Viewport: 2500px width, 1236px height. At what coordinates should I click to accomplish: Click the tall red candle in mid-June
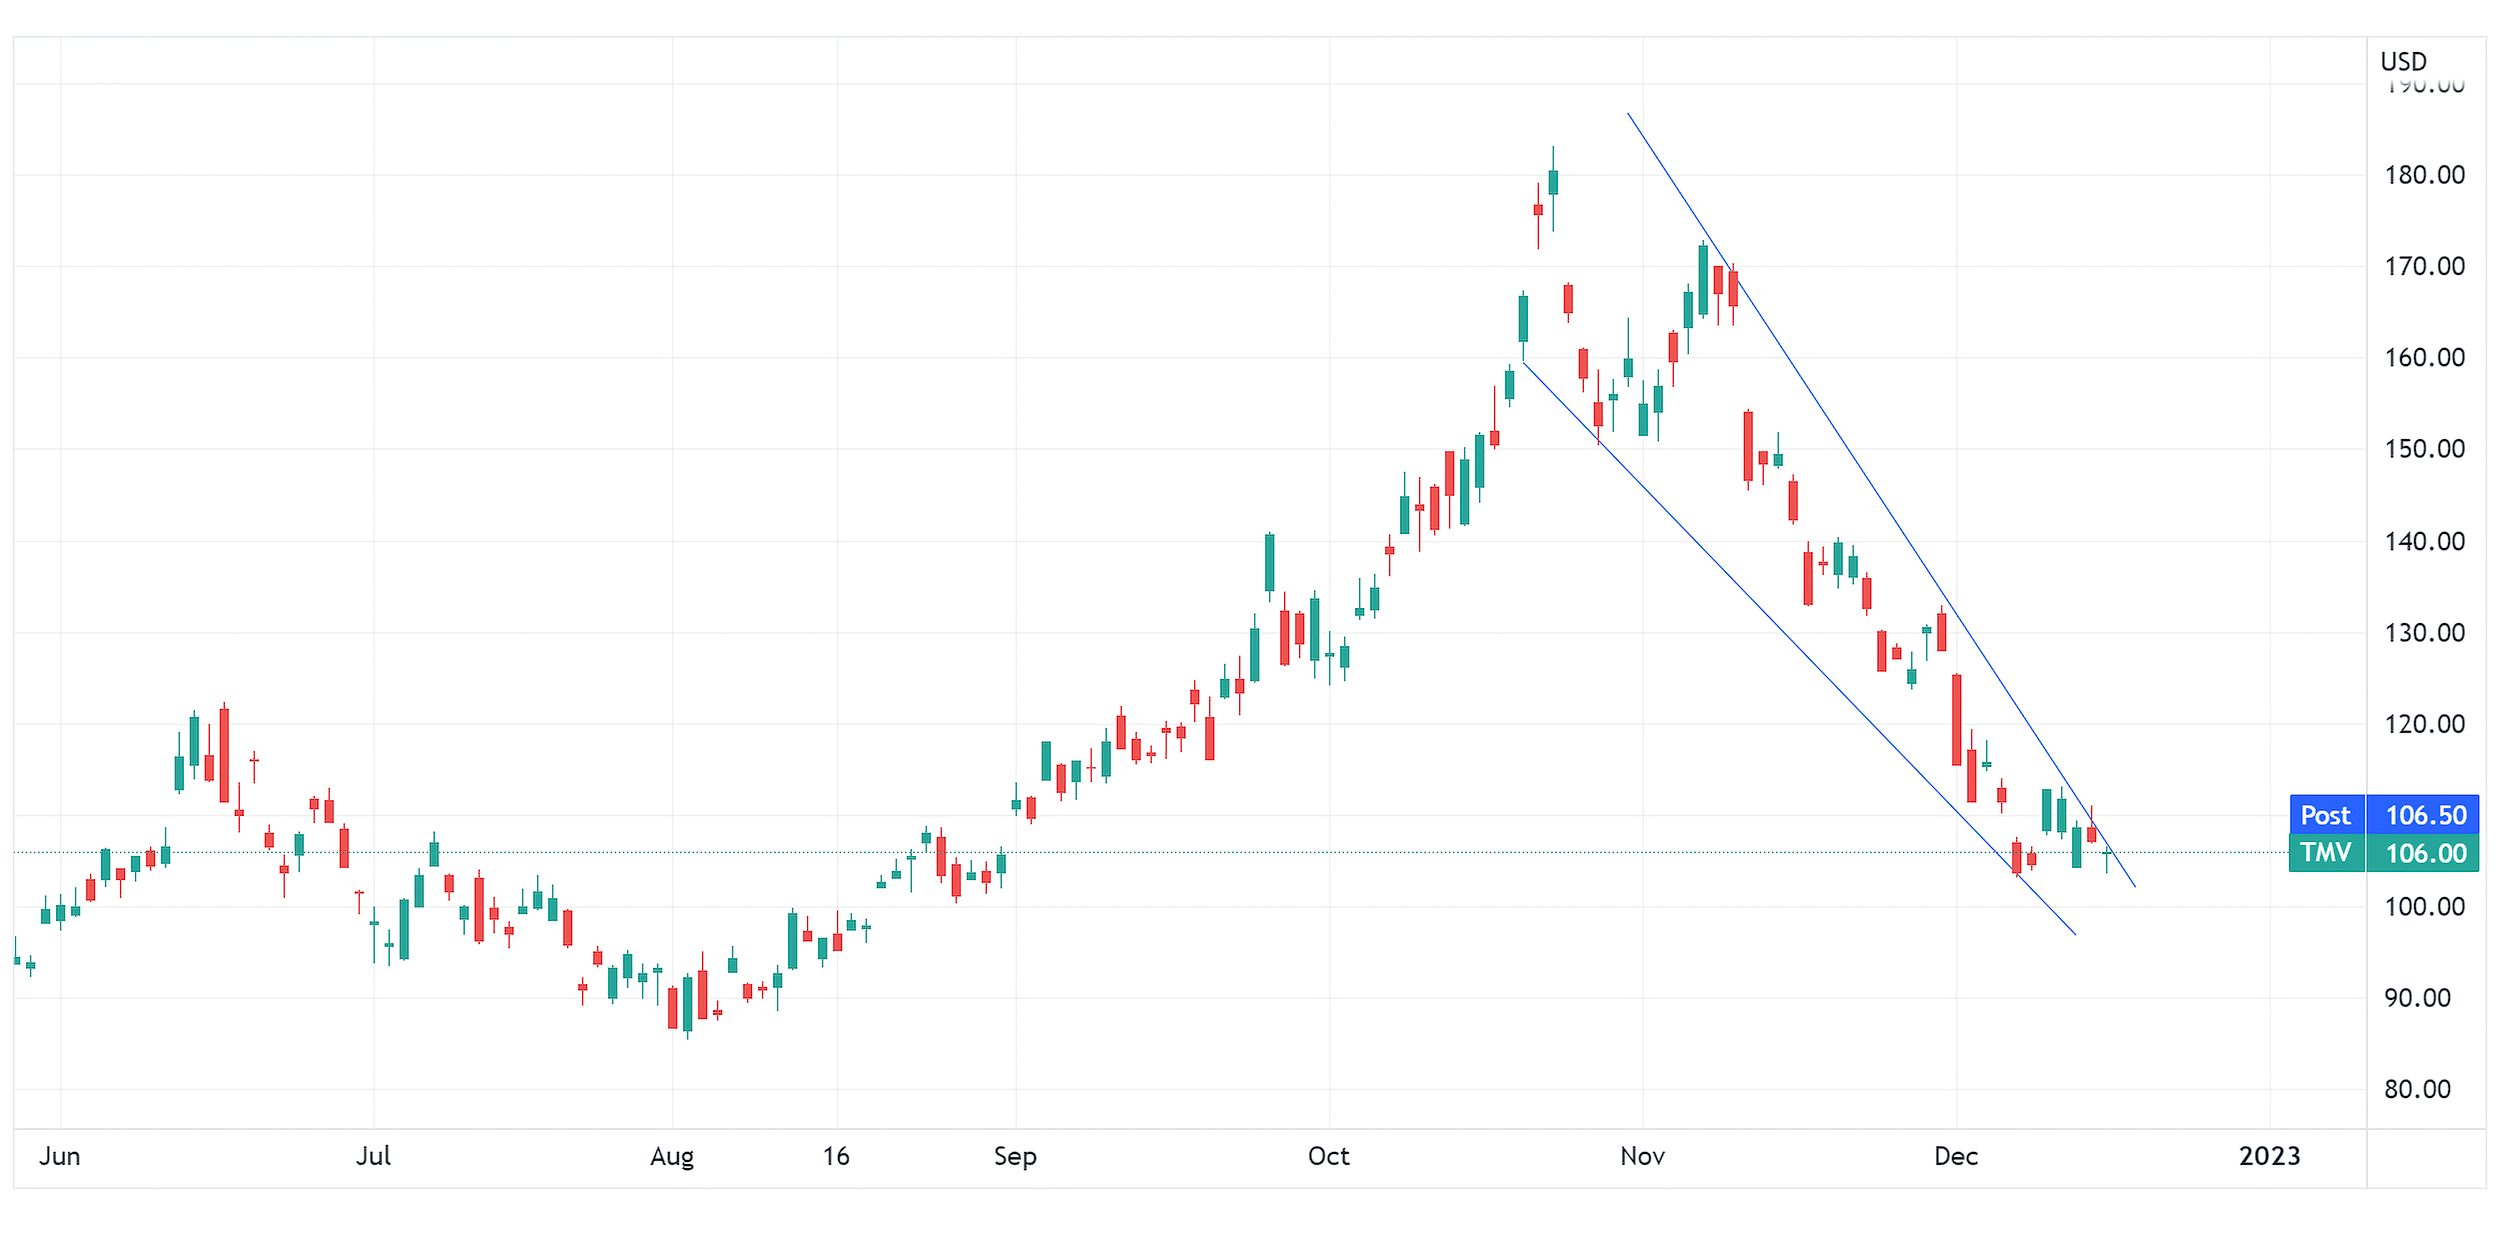pos(224,755)
